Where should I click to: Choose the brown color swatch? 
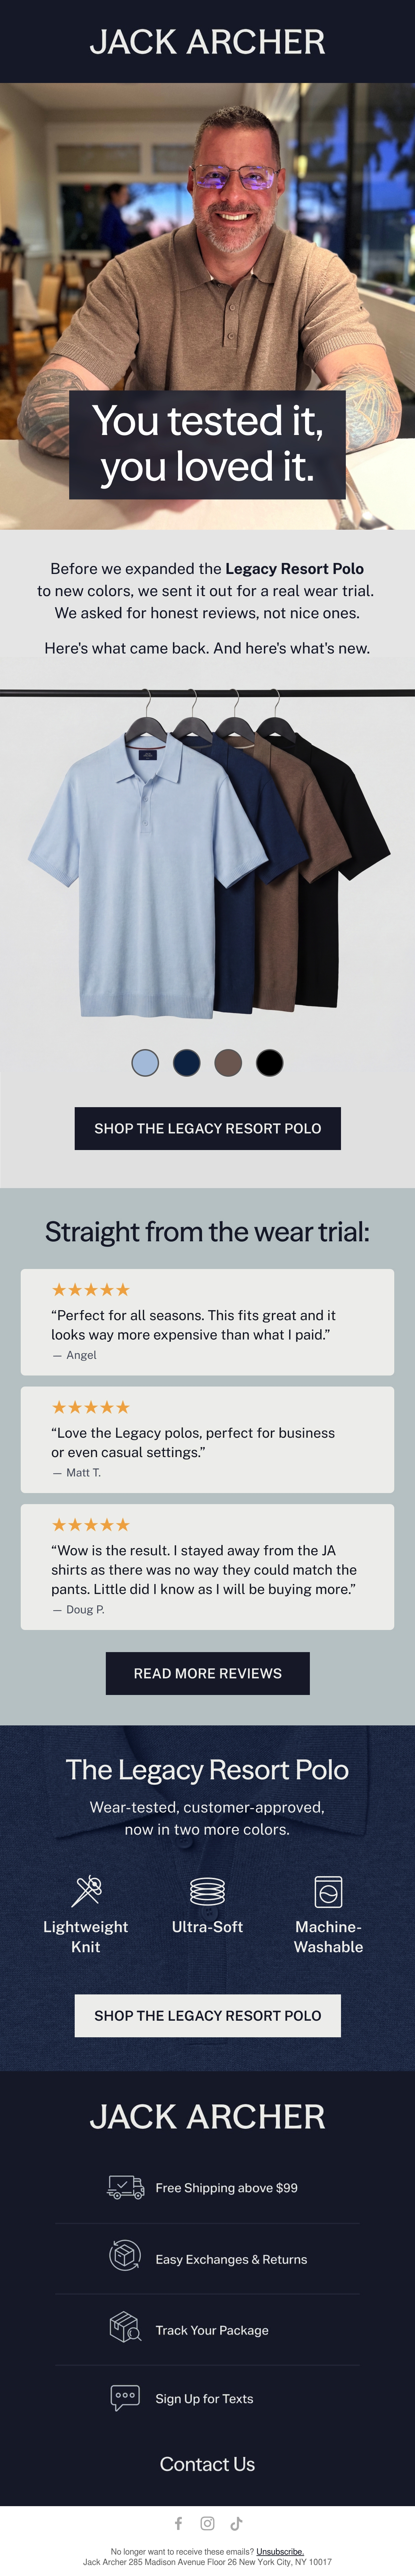(228, 1062)
